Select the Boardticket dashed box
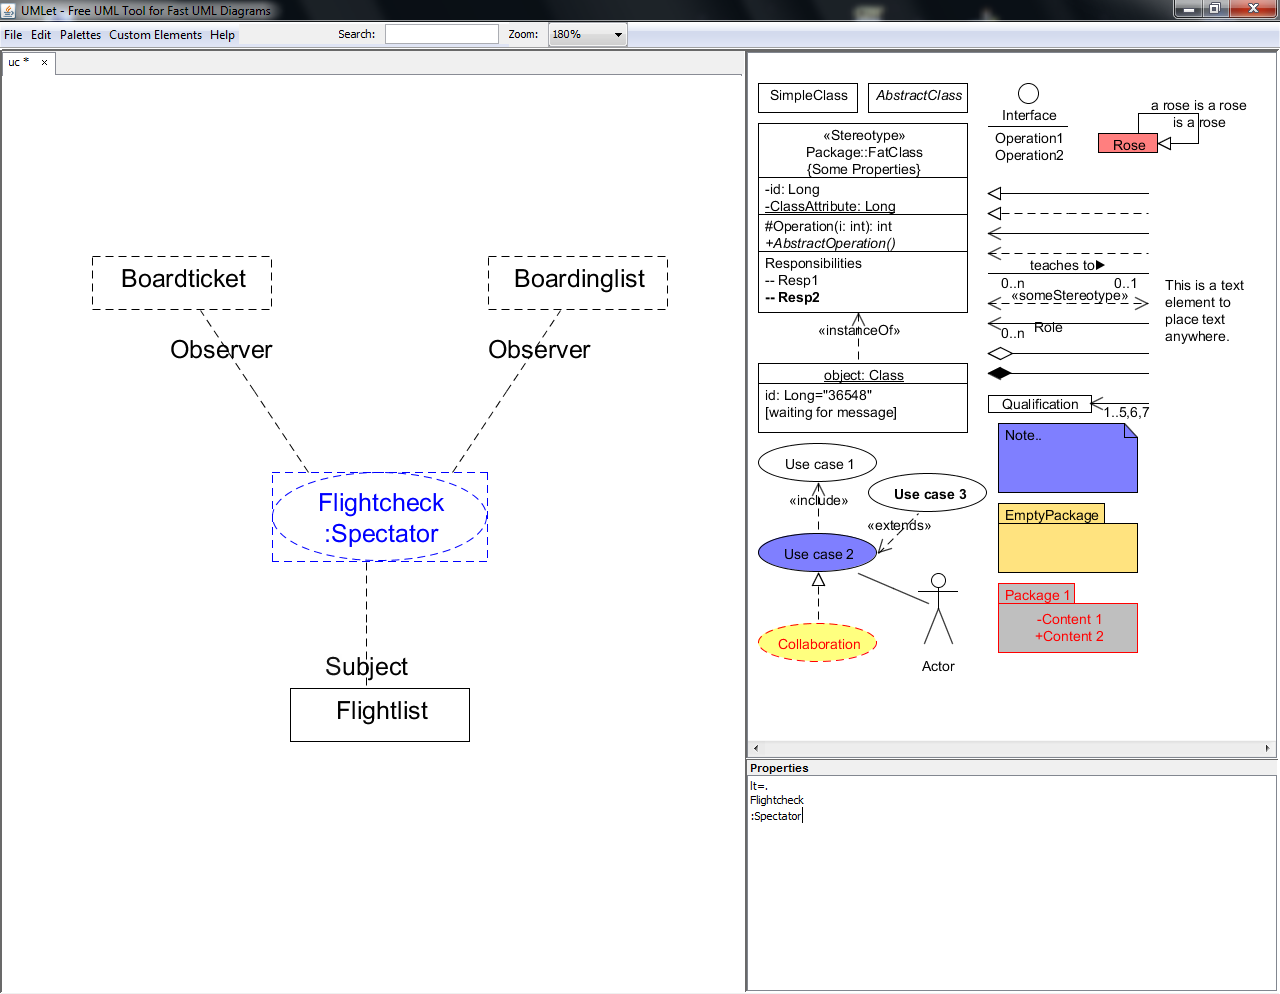 182,283
